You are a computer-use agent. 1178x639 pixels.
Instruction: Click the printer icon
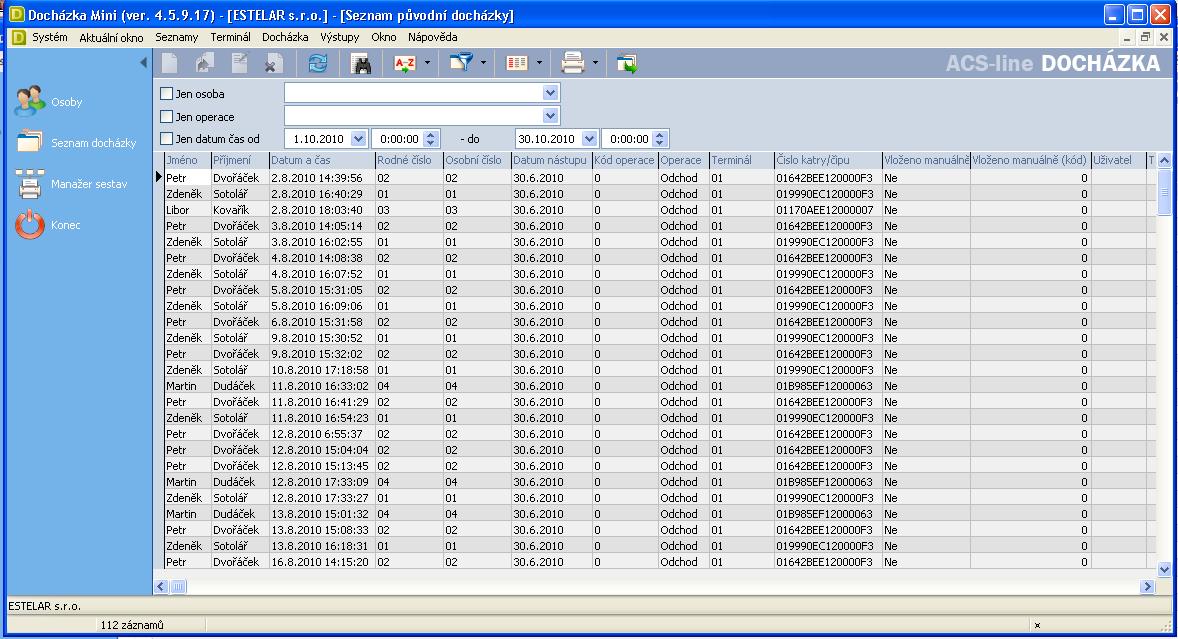572,64
